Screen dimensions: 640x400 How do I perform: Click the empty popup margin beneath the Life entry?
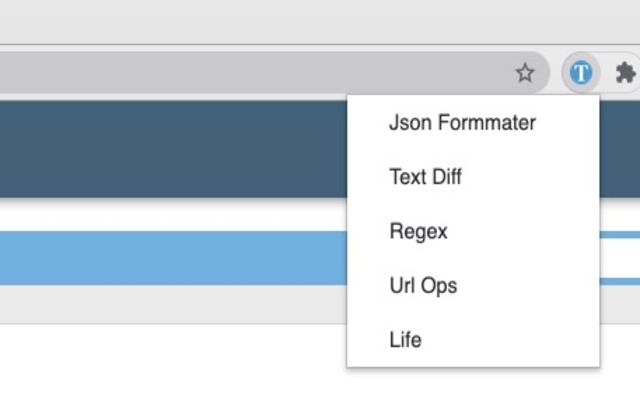coord(472,360)
